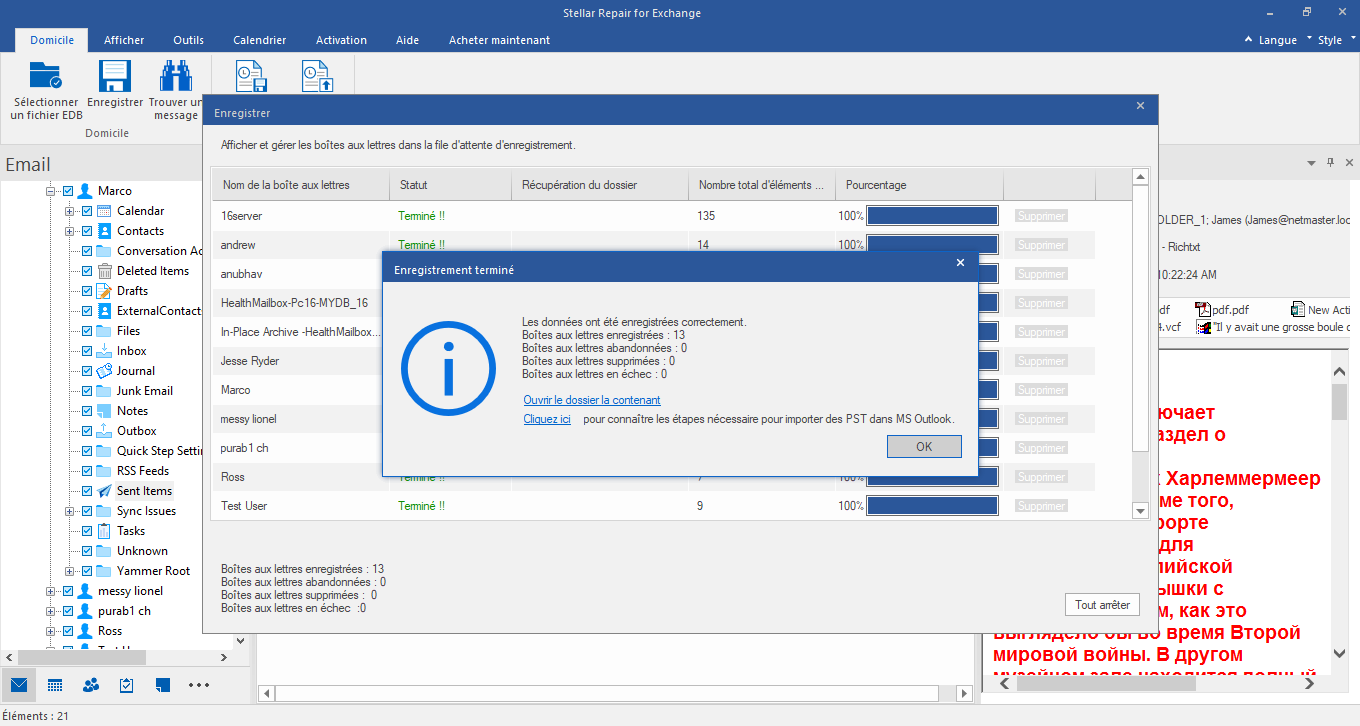Collapse the Marco mailbox node
The width and height of the screenshot is (1360, 726).
50,191
